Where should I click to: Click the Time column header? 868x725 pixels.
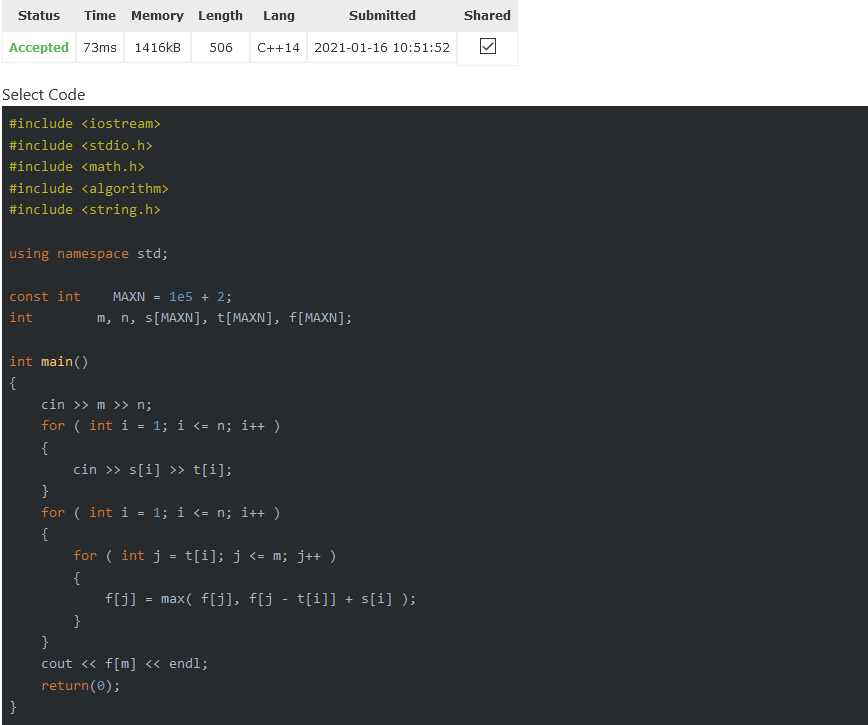tap(100, 15)
